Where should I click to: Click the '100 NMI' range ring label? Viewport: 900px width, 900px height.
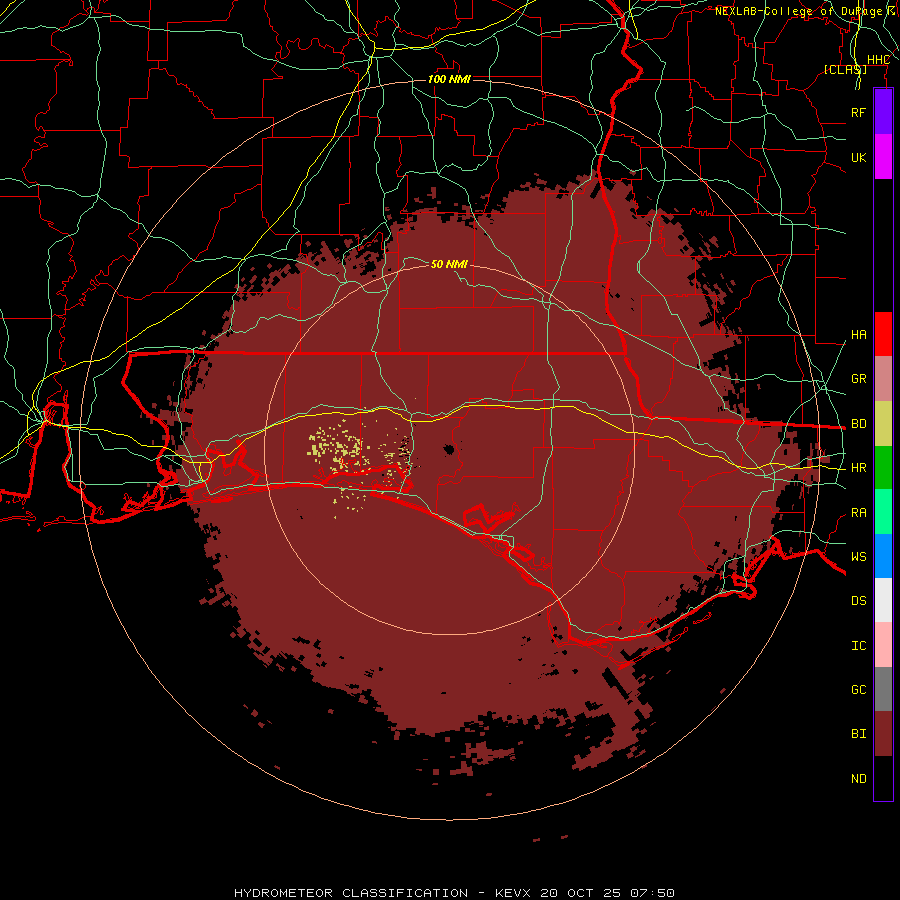coord(449,79)
